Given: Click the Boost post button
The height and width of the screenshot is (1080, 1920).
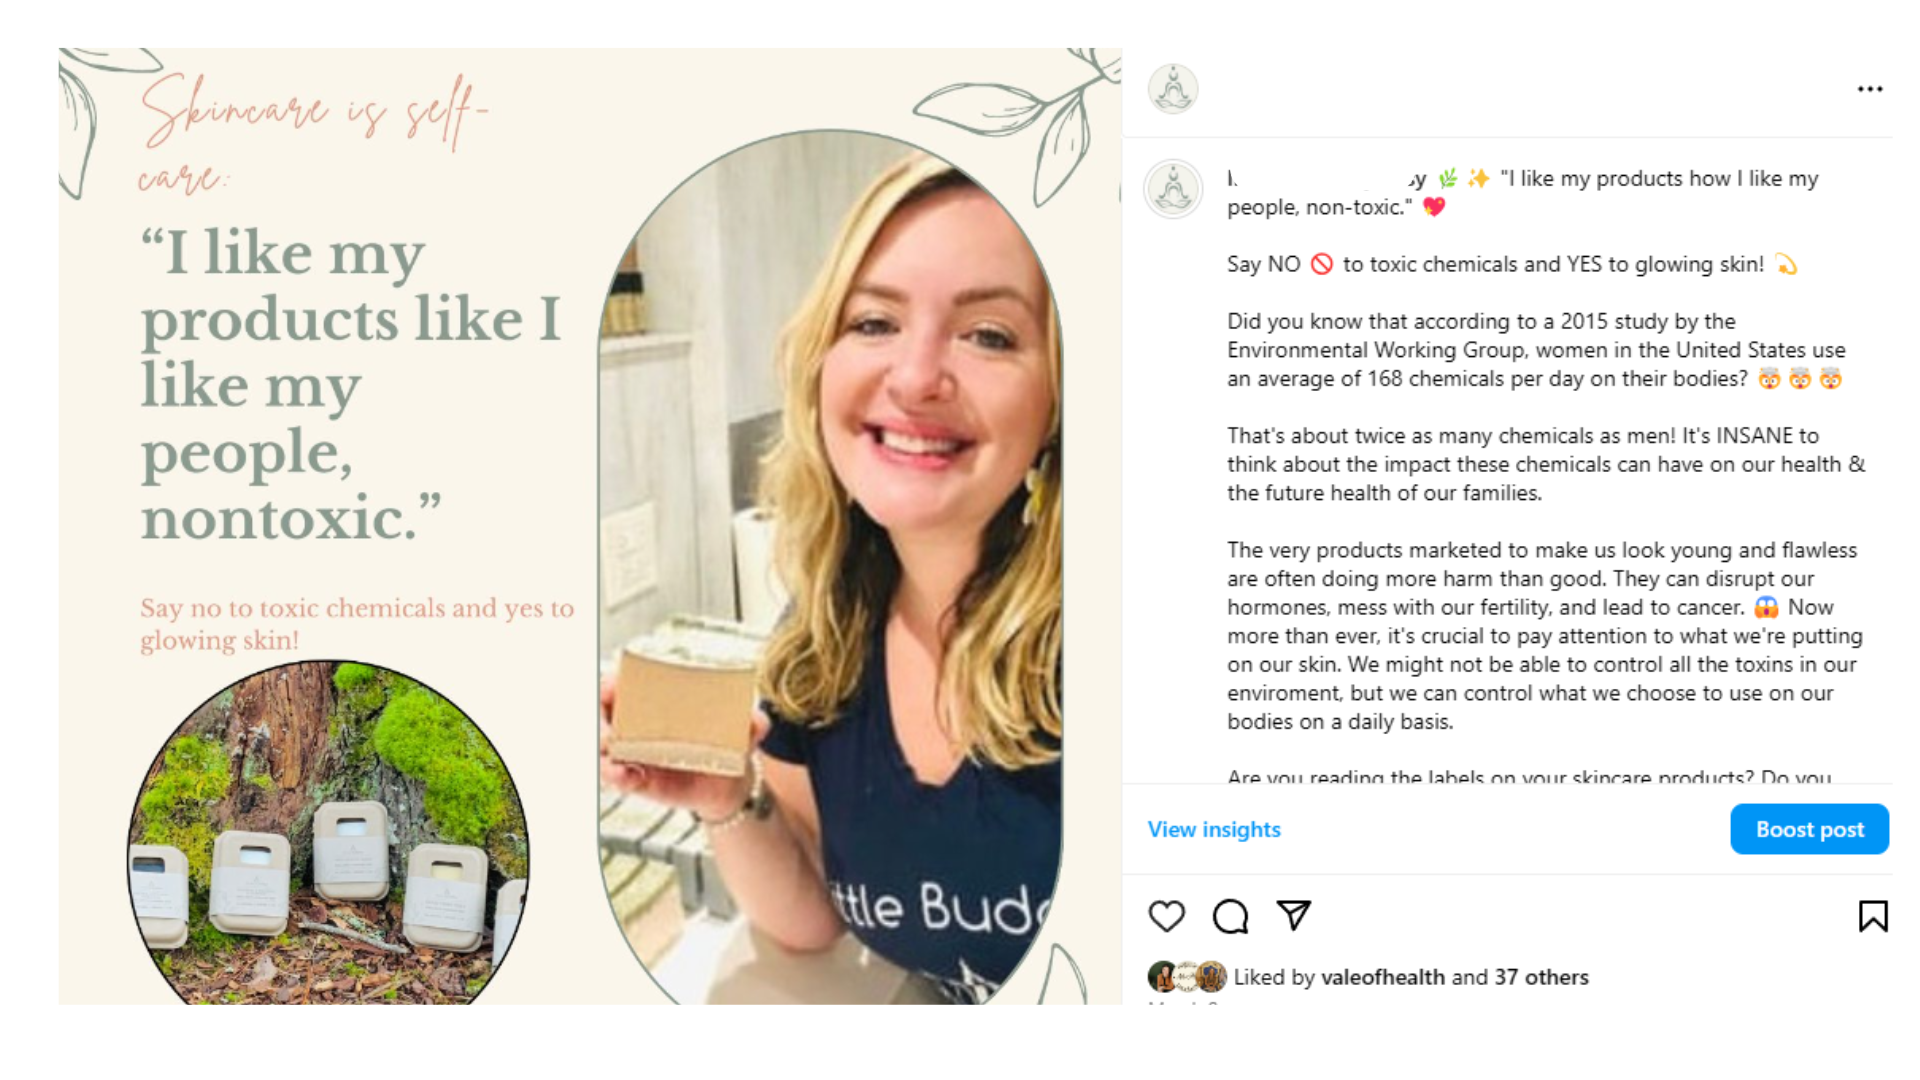Looking at the screenshot, I should tap(1809, 829).
